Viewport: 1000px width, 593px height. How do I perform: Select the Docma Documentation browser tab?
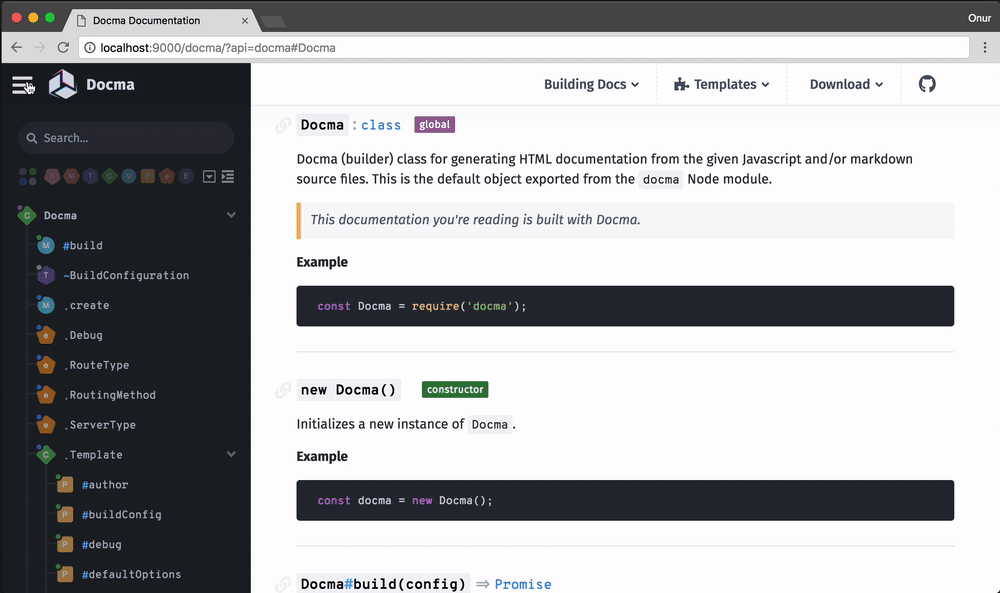click(161, 20)
